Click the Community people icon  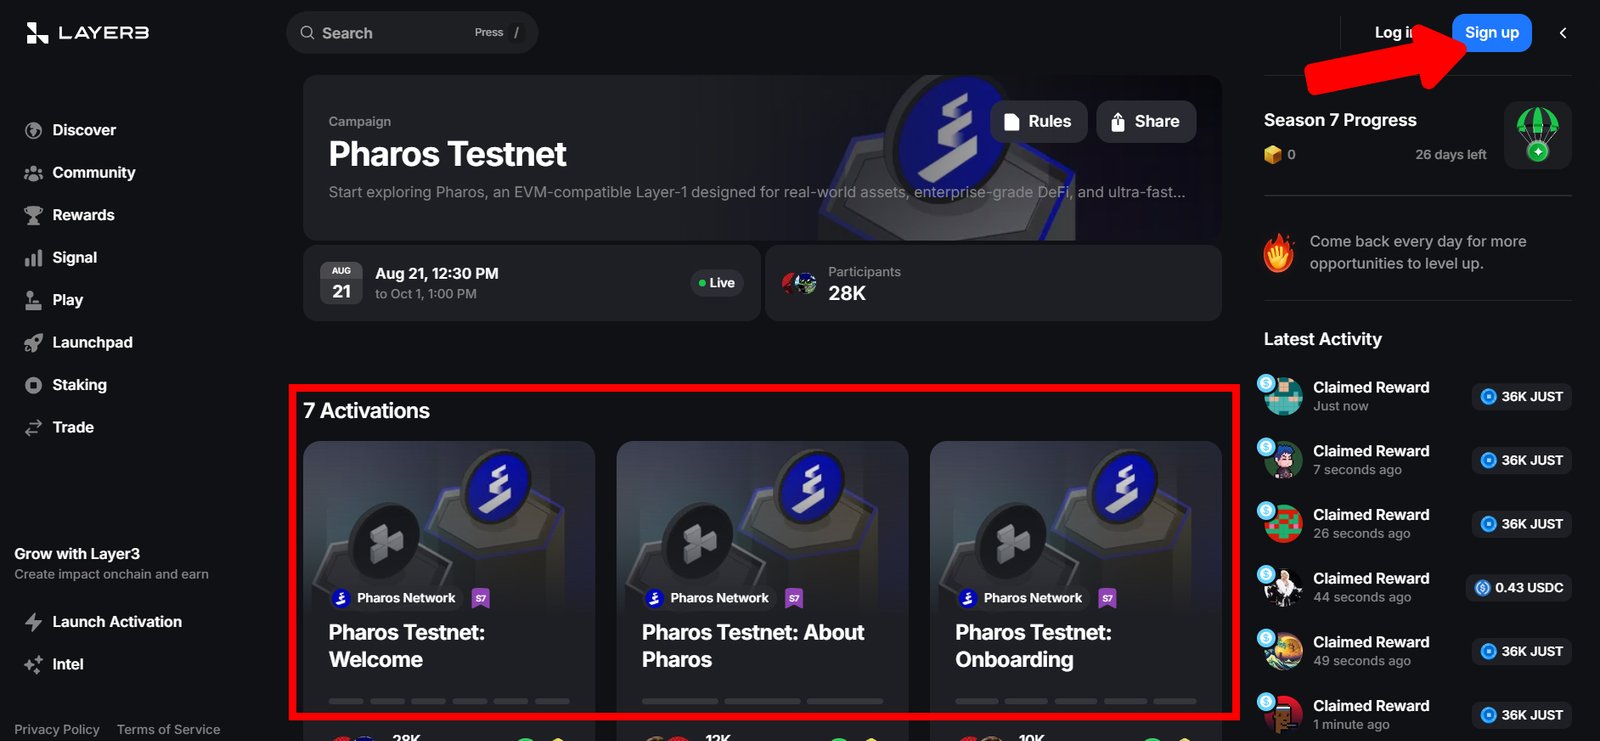(33, 173)
